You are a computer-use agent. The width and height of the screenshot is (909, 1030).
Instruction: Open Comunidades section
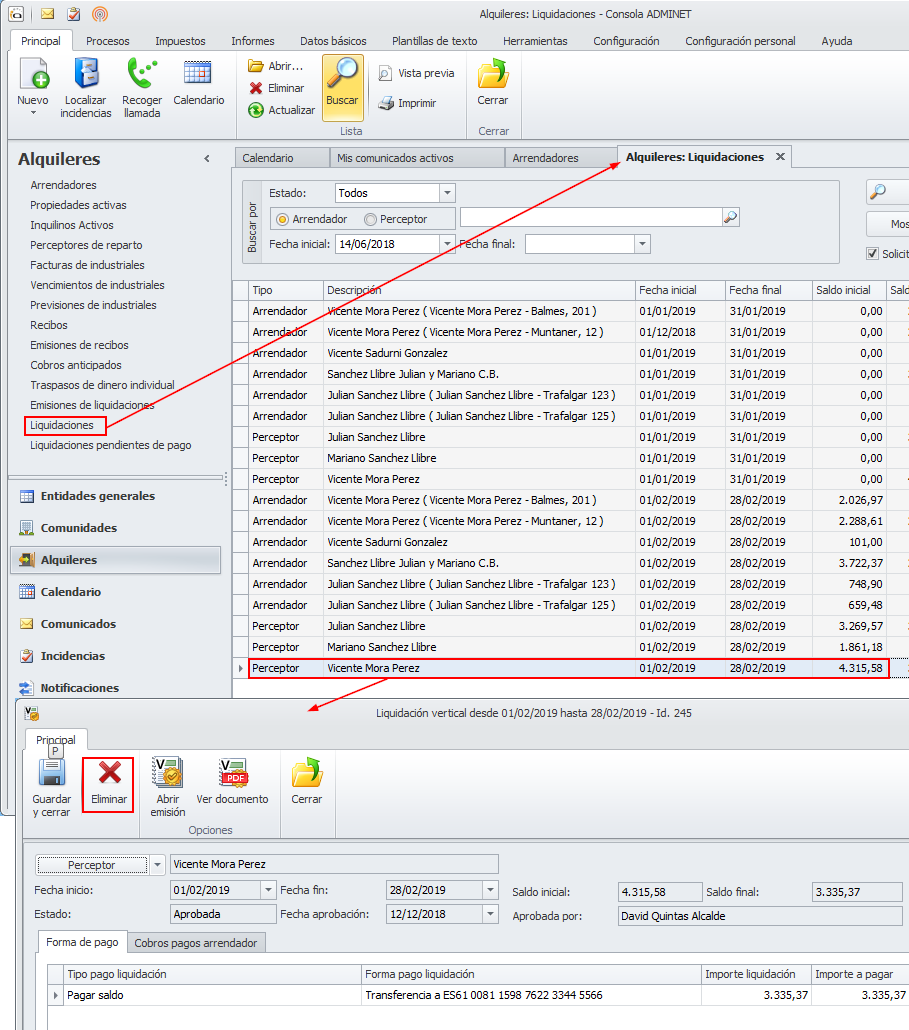pyautogui.click(x=78, y=528)
